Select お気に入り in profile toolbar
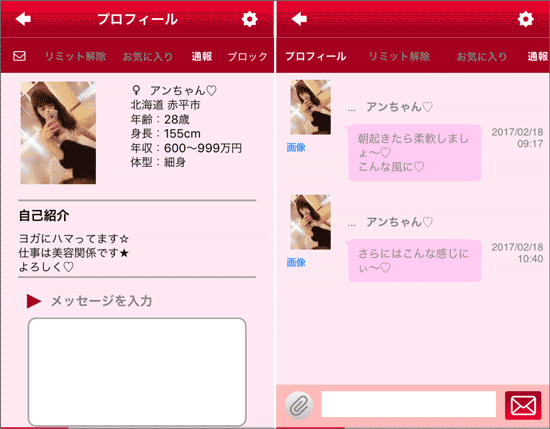Viewport: 550px width, 429px height. coord(148,56)
